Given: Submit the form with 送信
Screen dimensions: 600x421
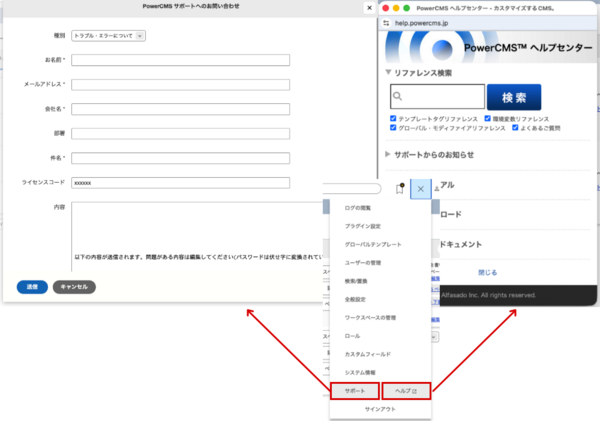Looking at the screenshot, I should click(32, 287).
